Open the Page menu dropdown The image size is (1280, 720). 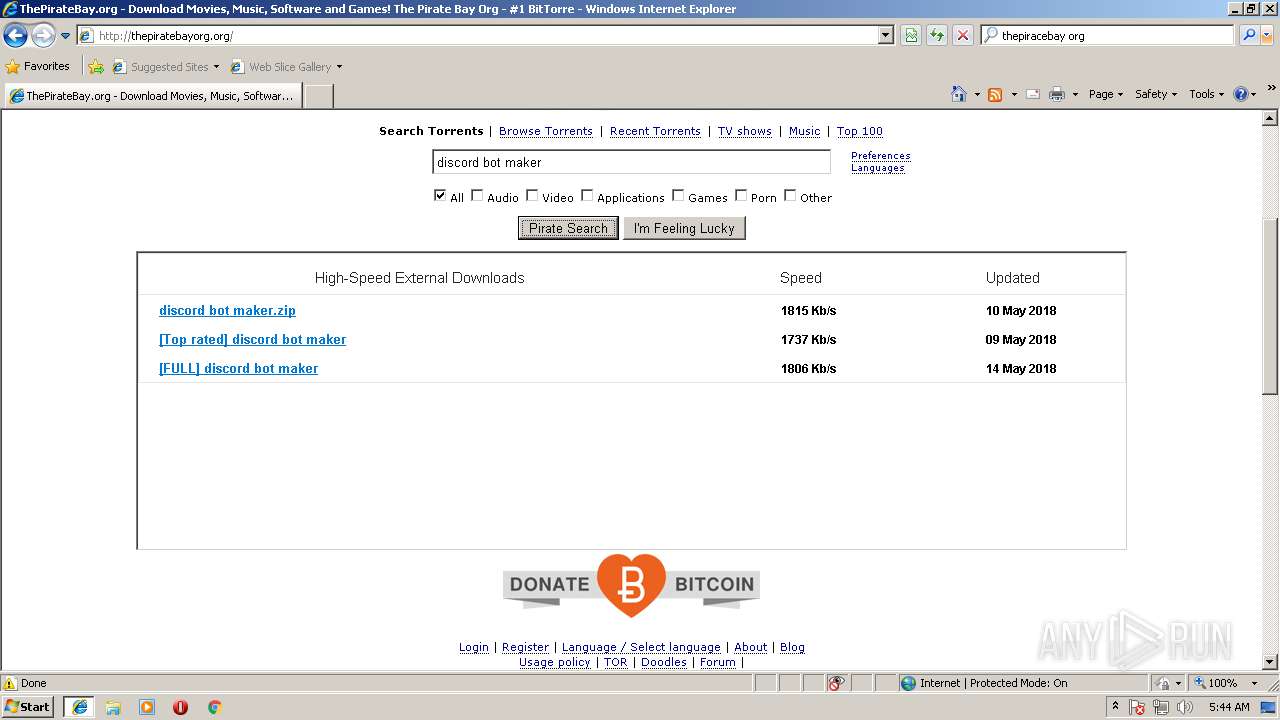click(x=1106, y=94)
